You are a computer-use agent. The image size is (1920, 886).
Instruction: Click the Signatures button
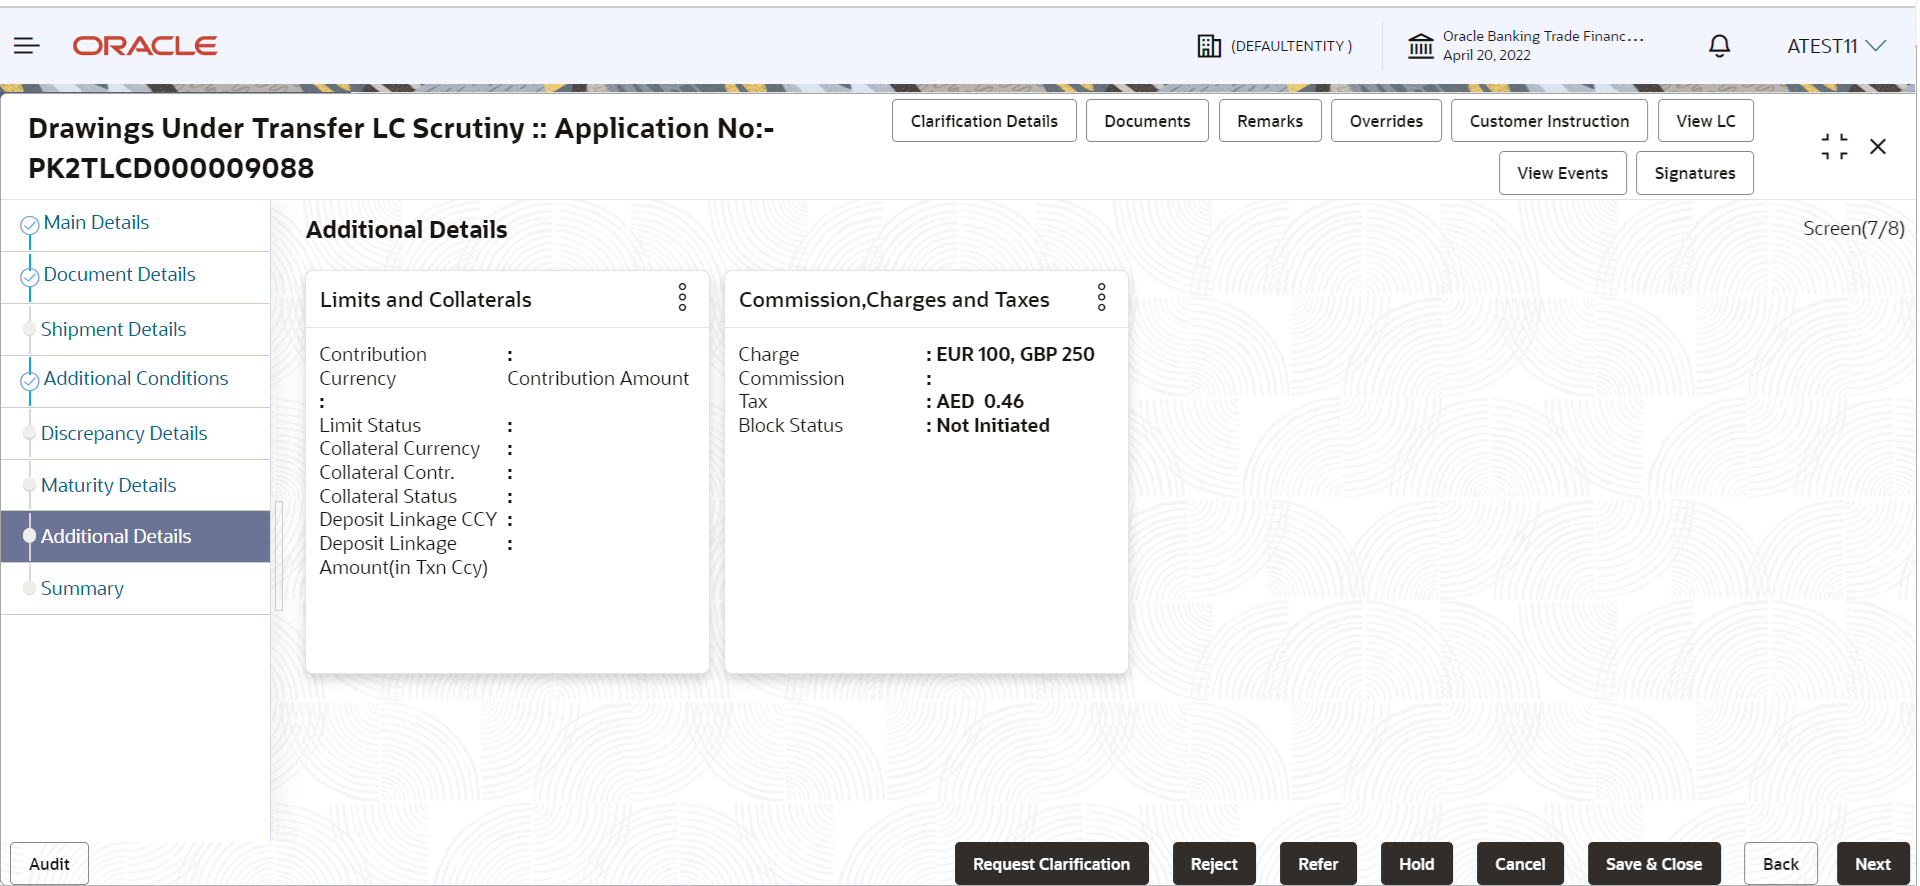1694,173
